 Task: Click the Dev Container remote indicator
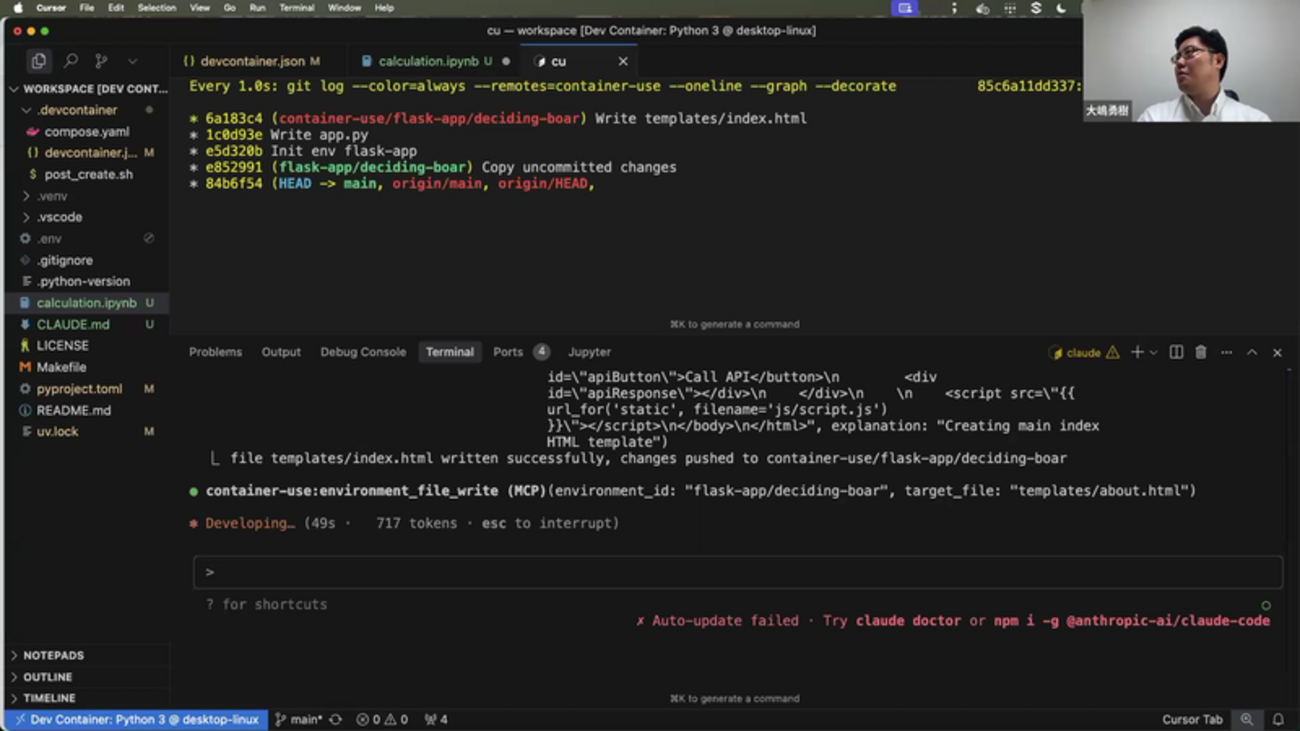pos(137,720)
